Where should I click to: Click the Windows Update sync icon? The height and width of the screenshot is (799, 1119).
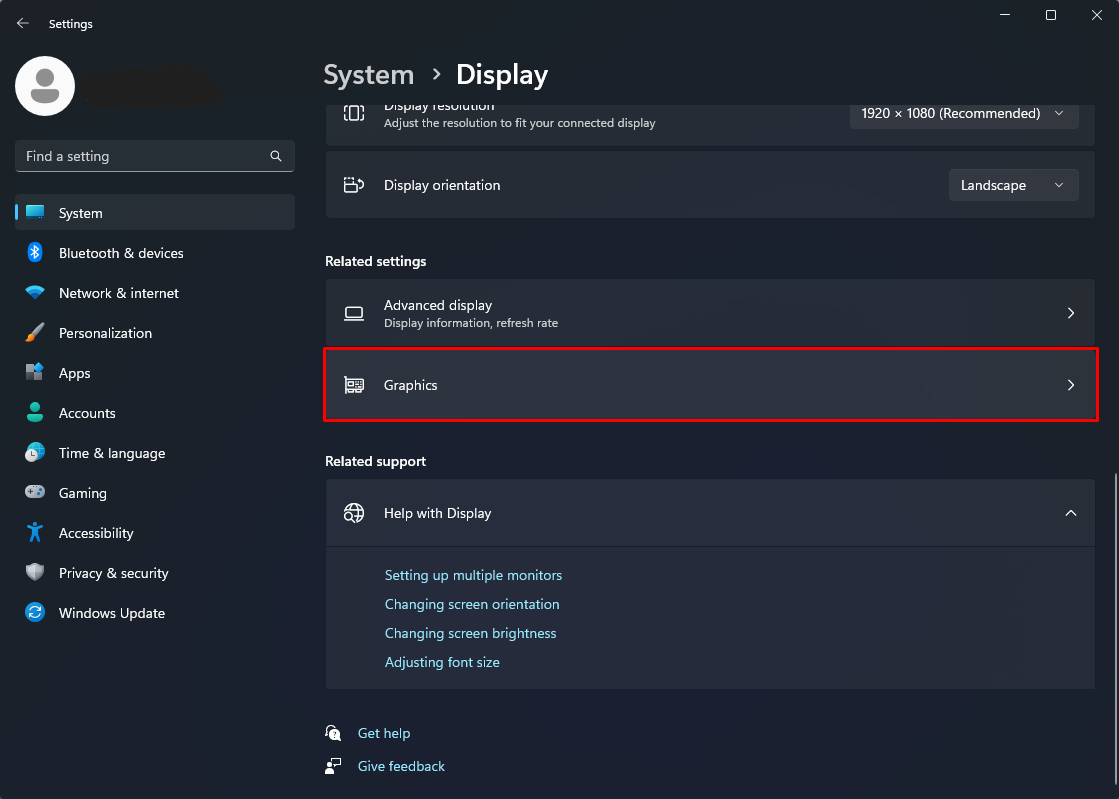click(x=35, y=613)
